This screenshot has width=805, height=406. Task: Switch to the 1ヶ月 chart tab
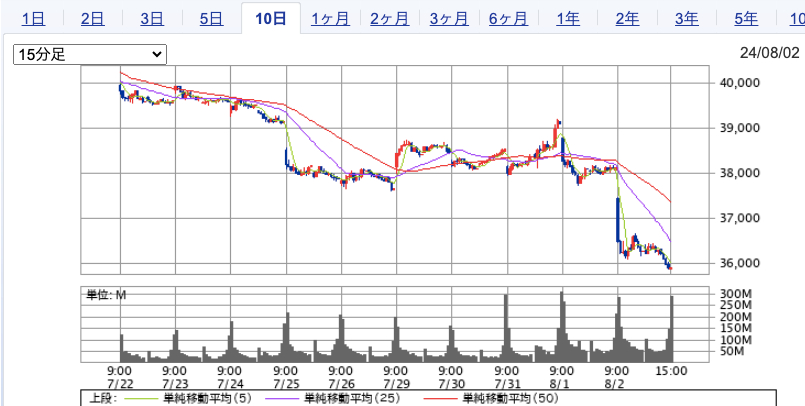click(330, 20)
